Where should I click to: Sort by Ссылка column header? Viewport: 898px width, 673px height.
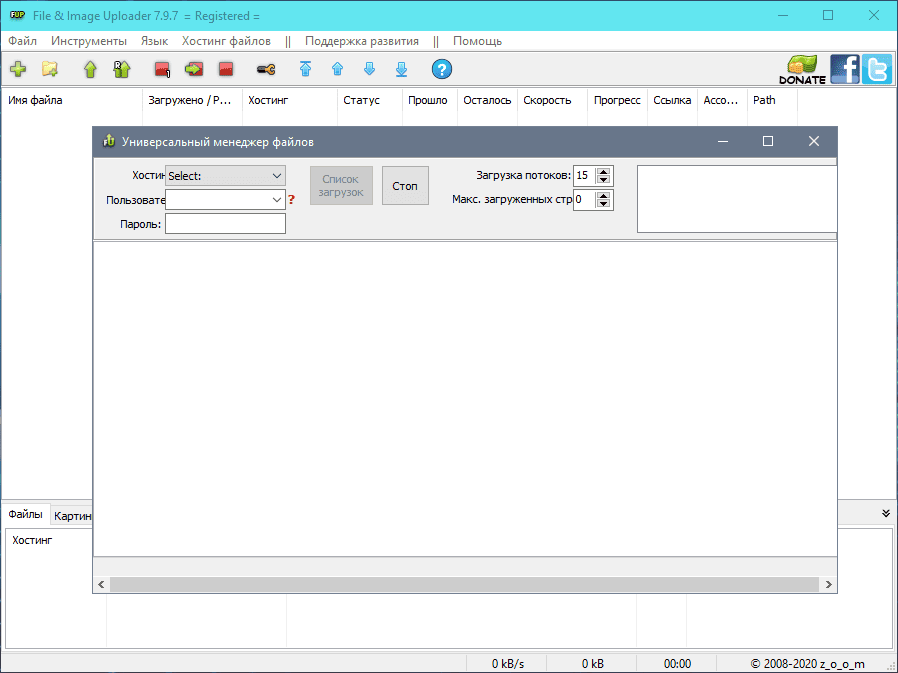click(672, 100)
